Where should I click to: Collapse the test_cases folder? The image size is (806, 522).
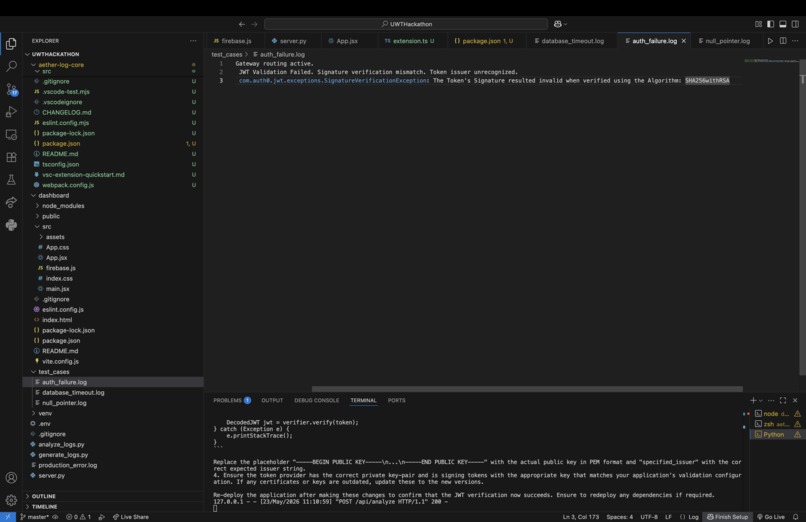(53, 371)
